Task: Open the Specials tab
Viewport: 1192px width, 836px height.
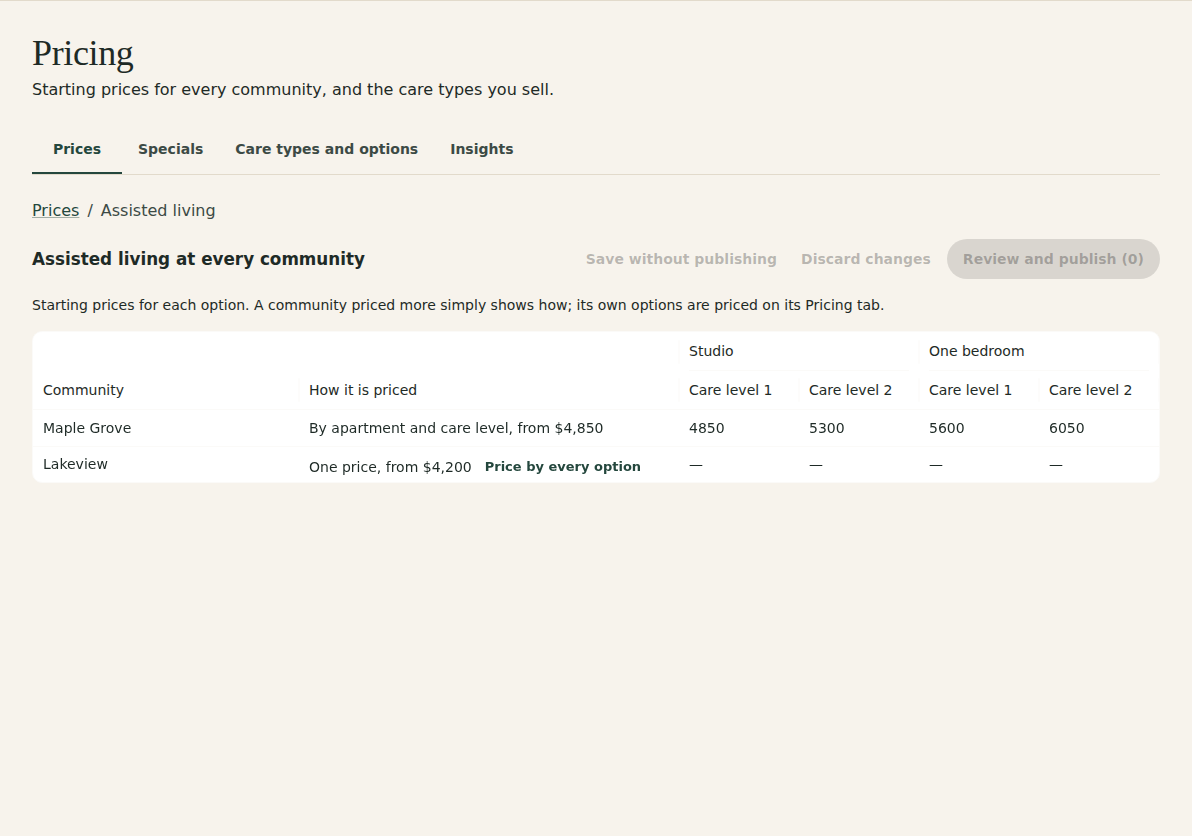Action: [170, 150]
